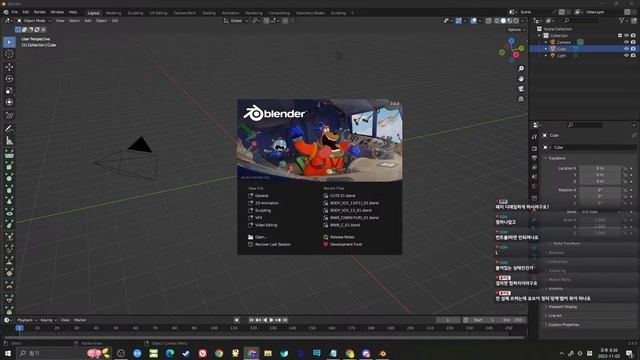This screenshot has width=640, height=360.
Task: Open recent file BODY_V25_13_01.blend
Action: pyautogui.click(x=348, y=210)
